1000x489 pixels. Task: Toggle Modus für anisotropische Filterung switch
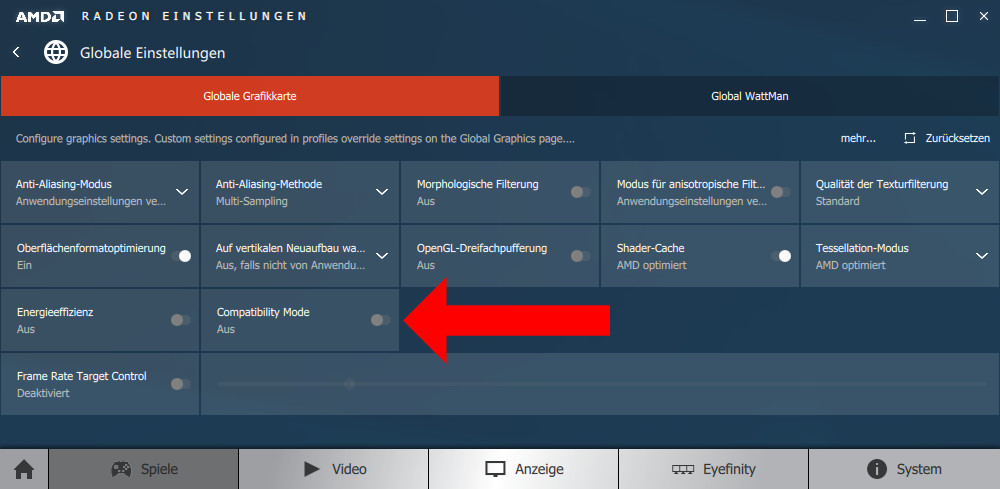tap(781, 192)
